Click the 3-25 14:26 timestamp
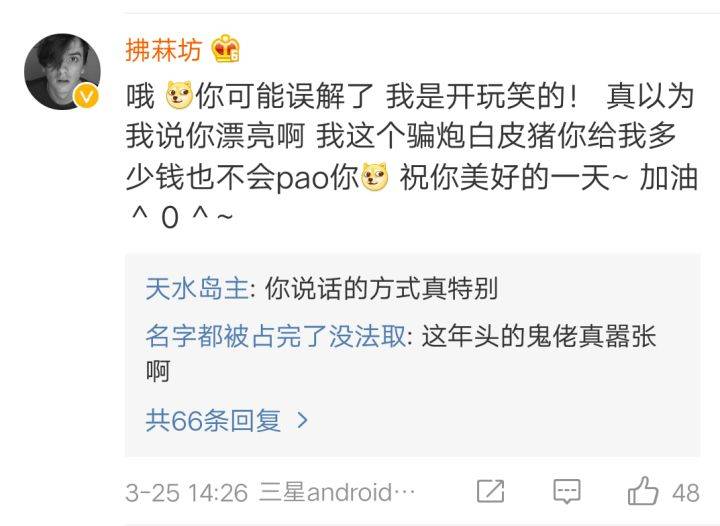This screenshot has width=720, height=526. click(x=186, y=493)
